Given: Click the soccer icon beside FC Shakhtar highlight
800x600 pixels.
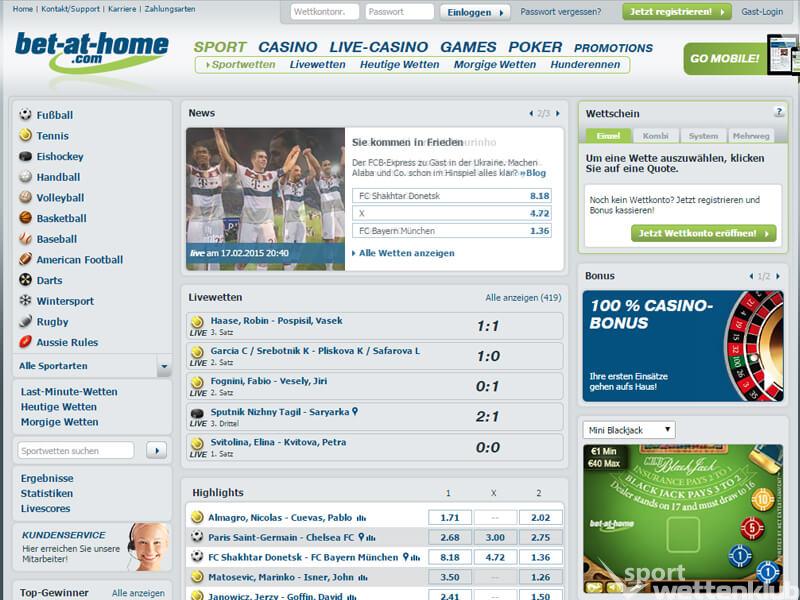Looking at the screenshot, I should [x=197, y=557].
